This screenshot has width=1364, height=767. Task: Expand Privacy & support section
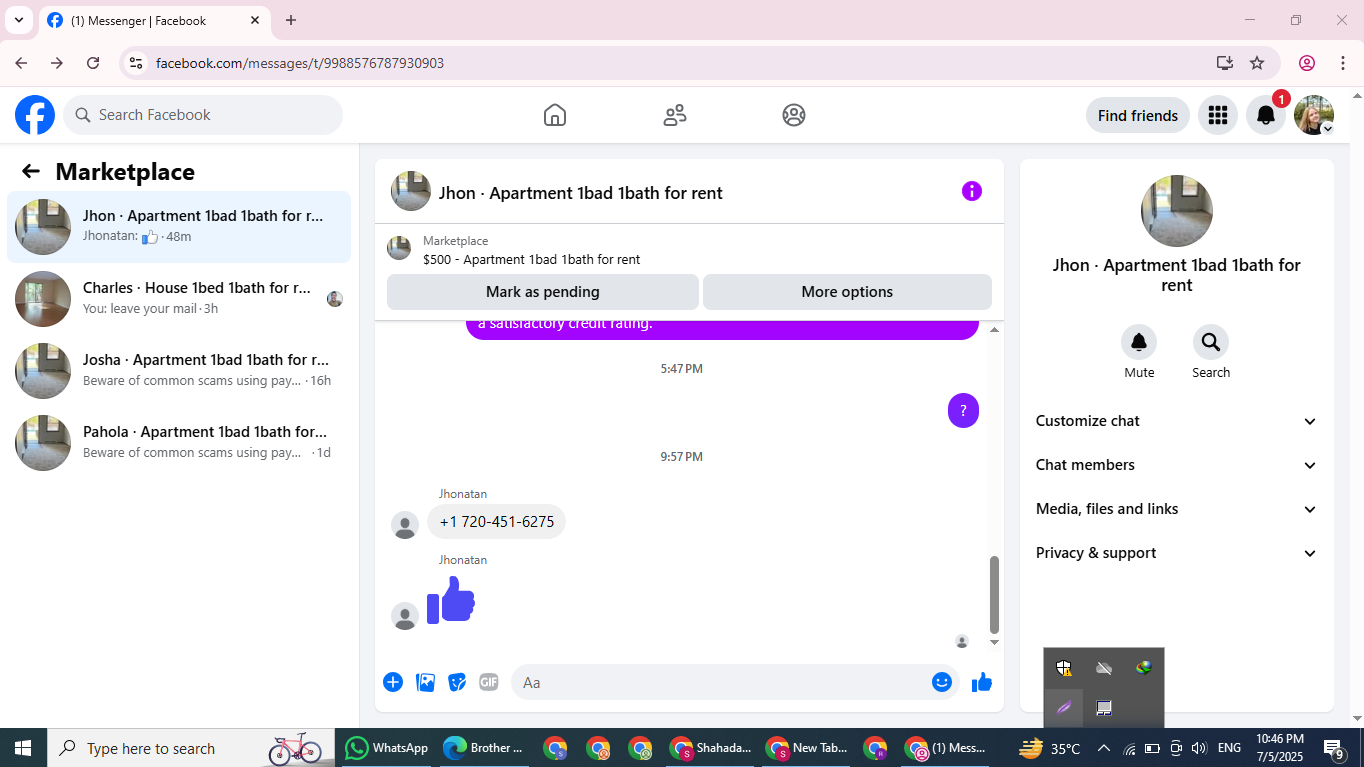pos(1177,553)
